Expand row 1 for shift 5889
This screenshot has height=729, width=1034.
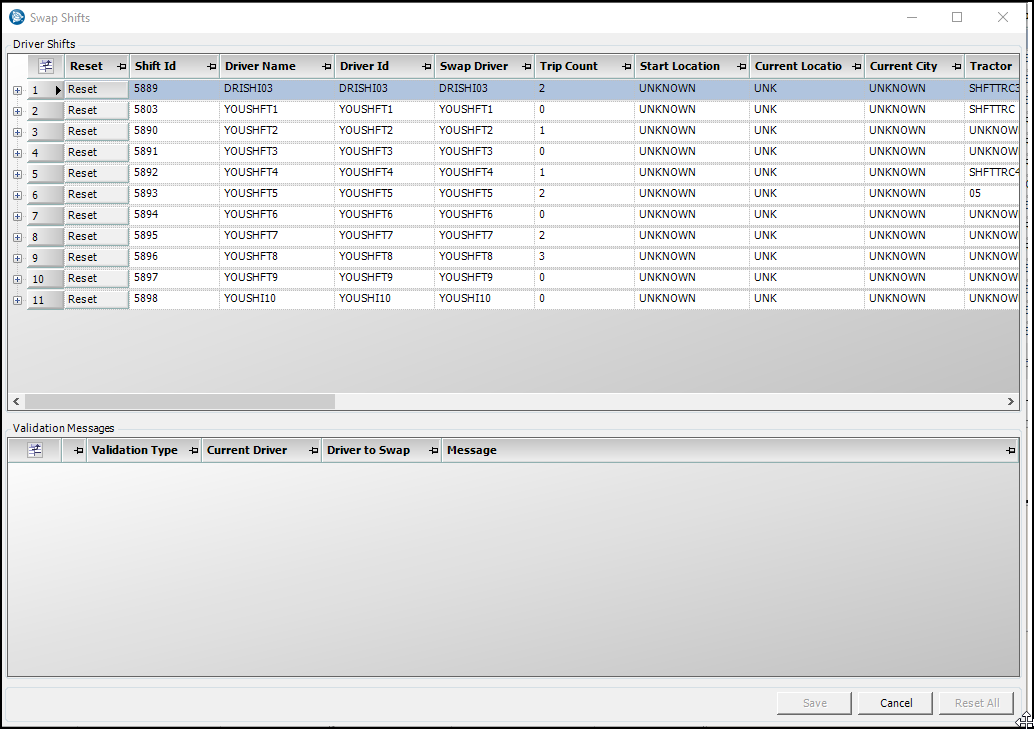18,90
